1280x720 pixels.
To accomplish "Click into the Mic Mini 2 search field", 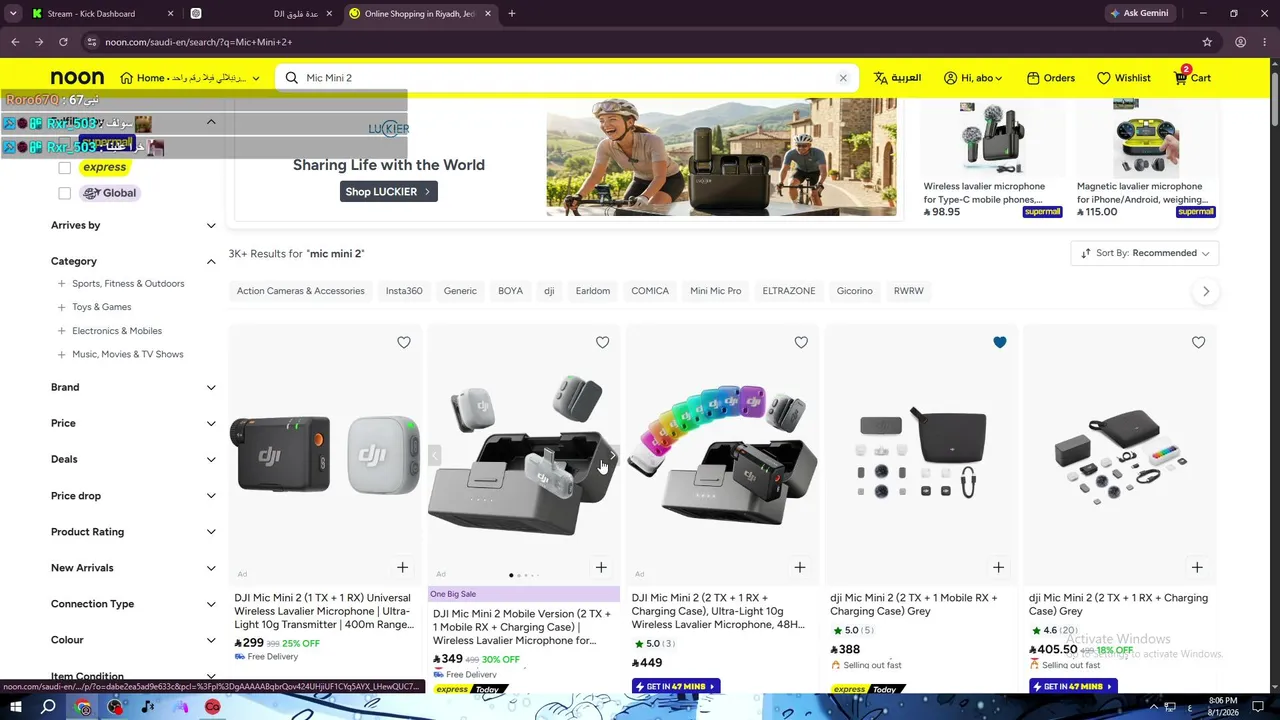I will click(567, 78).
